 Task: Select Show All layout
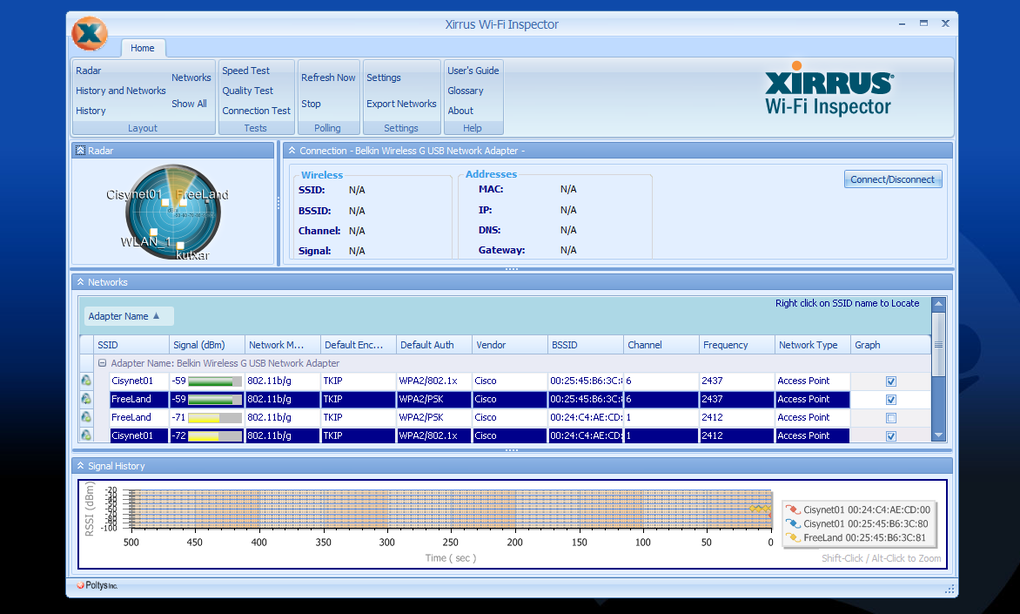pyautogui.click(x=189, y=103)
